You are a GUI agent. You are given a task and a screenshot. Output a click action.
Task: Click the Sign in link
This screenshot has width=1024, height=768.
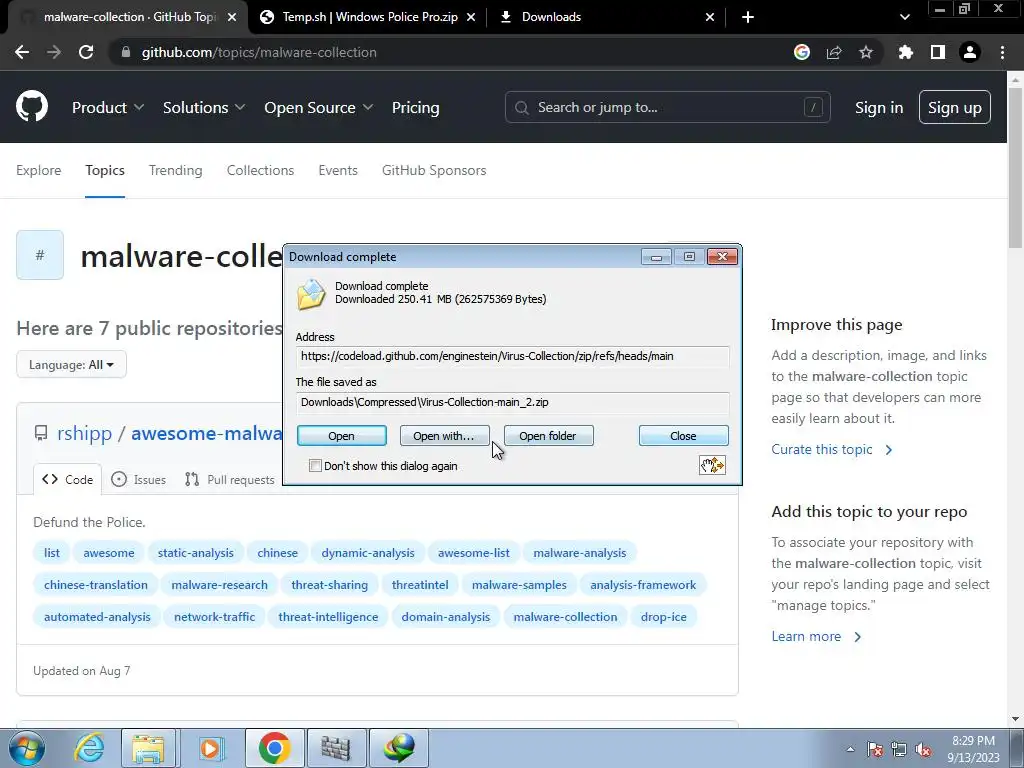pos(879,107)
